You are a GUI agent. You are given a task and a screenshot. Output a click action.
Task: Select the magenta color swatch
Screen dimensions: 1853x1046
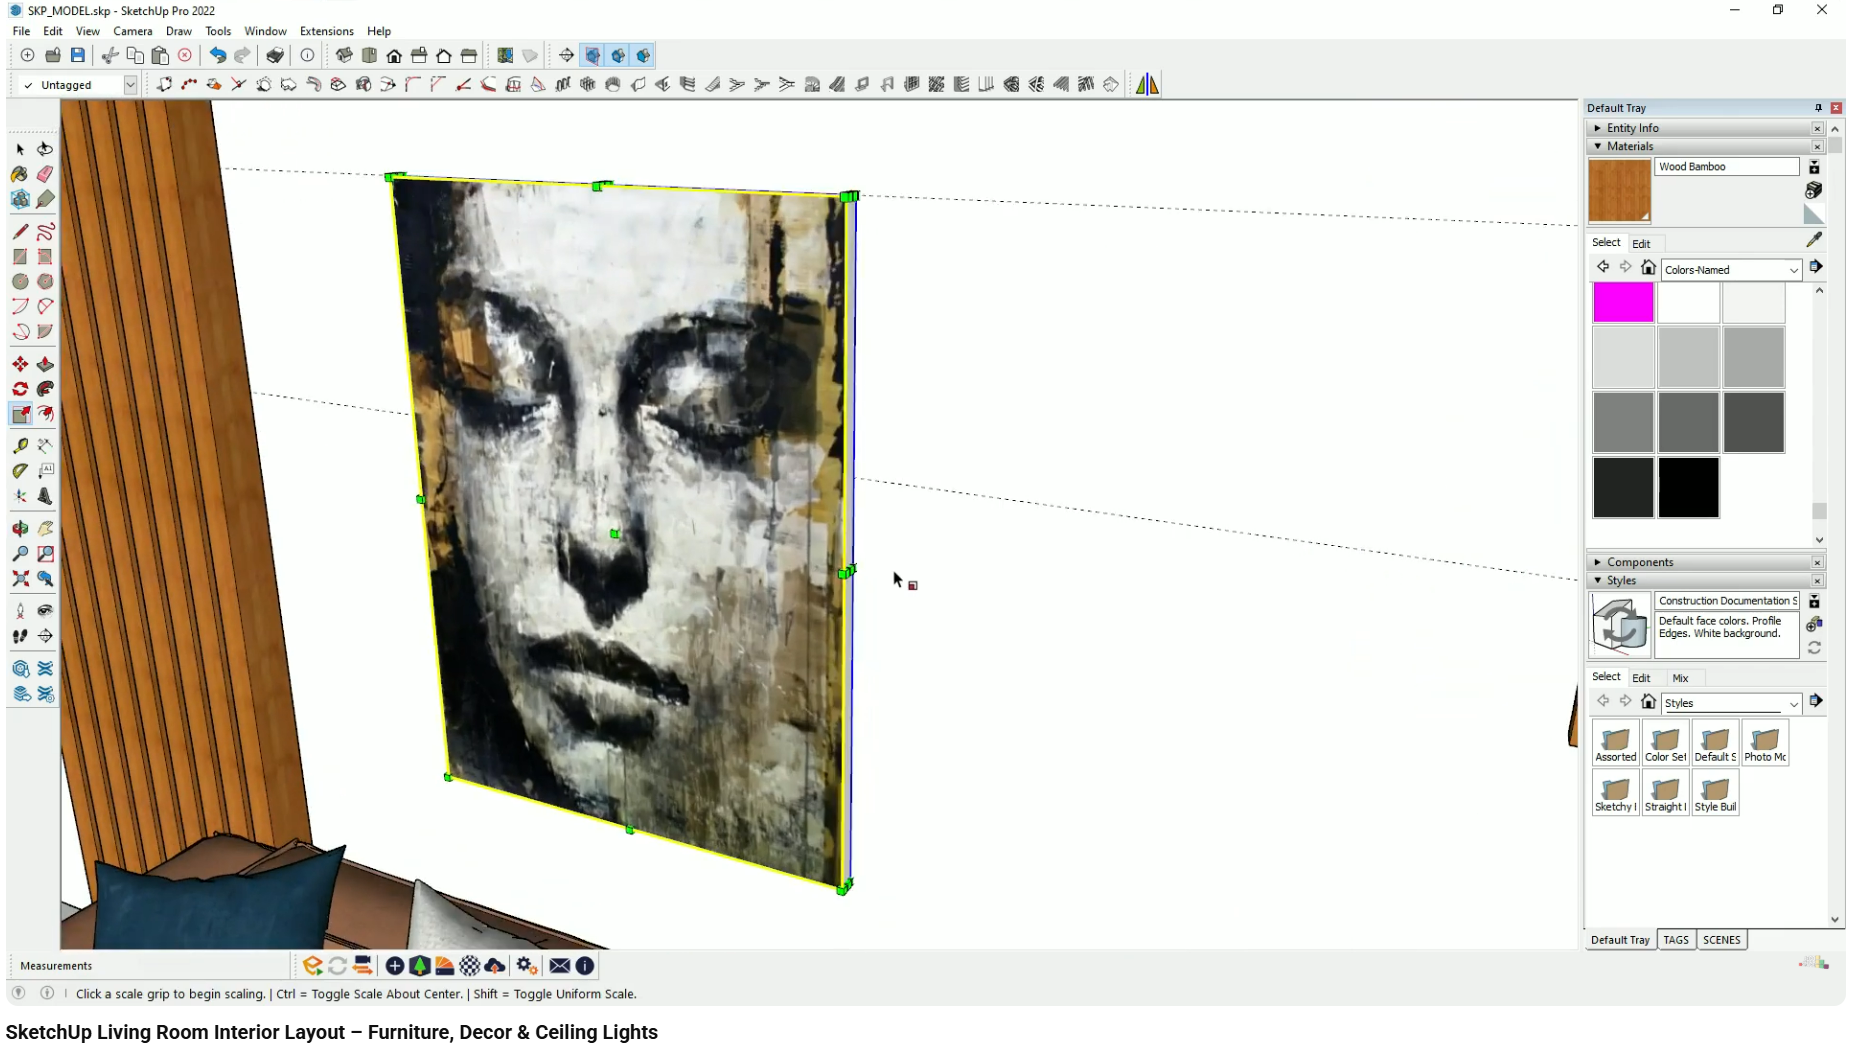coord(1623,302)
